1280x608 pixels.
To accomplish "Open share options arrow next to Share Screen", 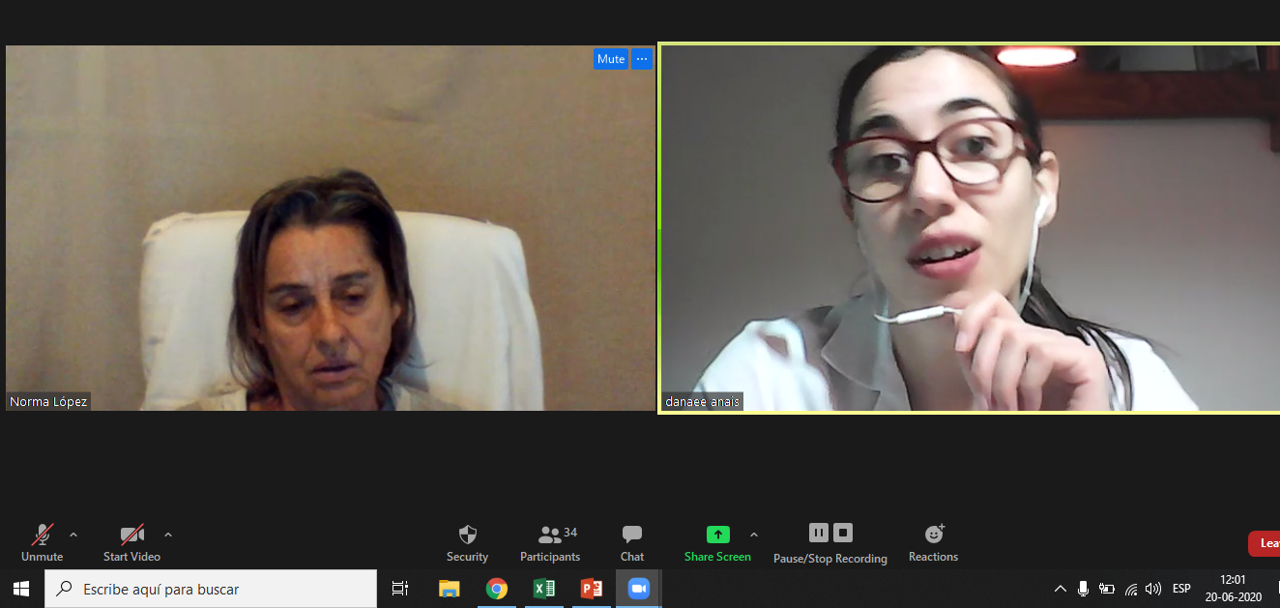I will (x=754, y=535).
